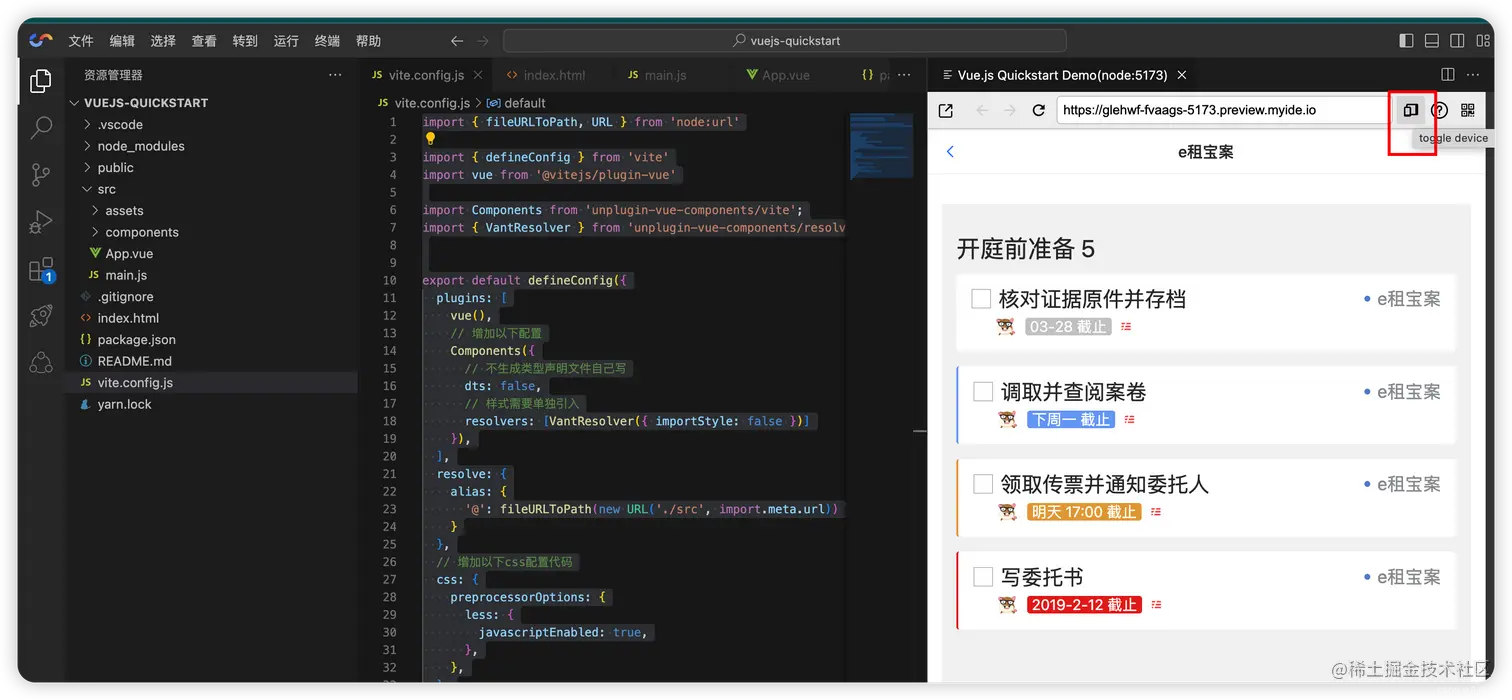The width and height of the screenshot is (1512, 700).
Task: Close the Vue.js Quickstart Demo preview tab
Action: [x=1182, y=75]
